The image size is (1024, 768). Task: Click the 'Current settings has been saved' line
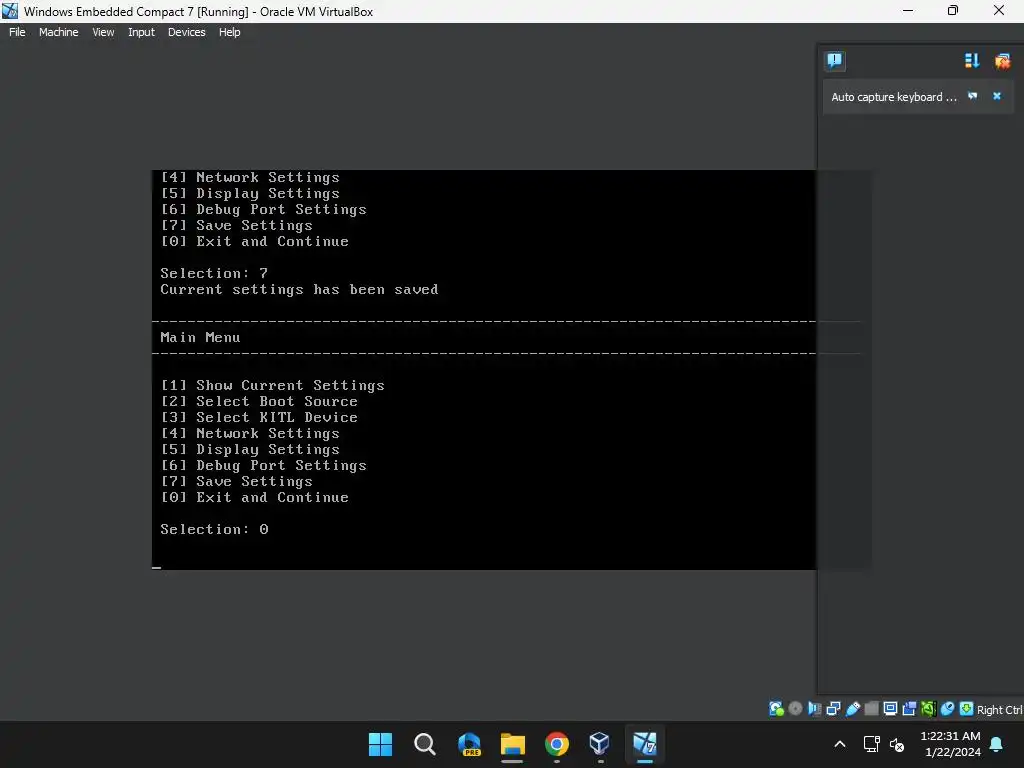(x=299, y=289)
